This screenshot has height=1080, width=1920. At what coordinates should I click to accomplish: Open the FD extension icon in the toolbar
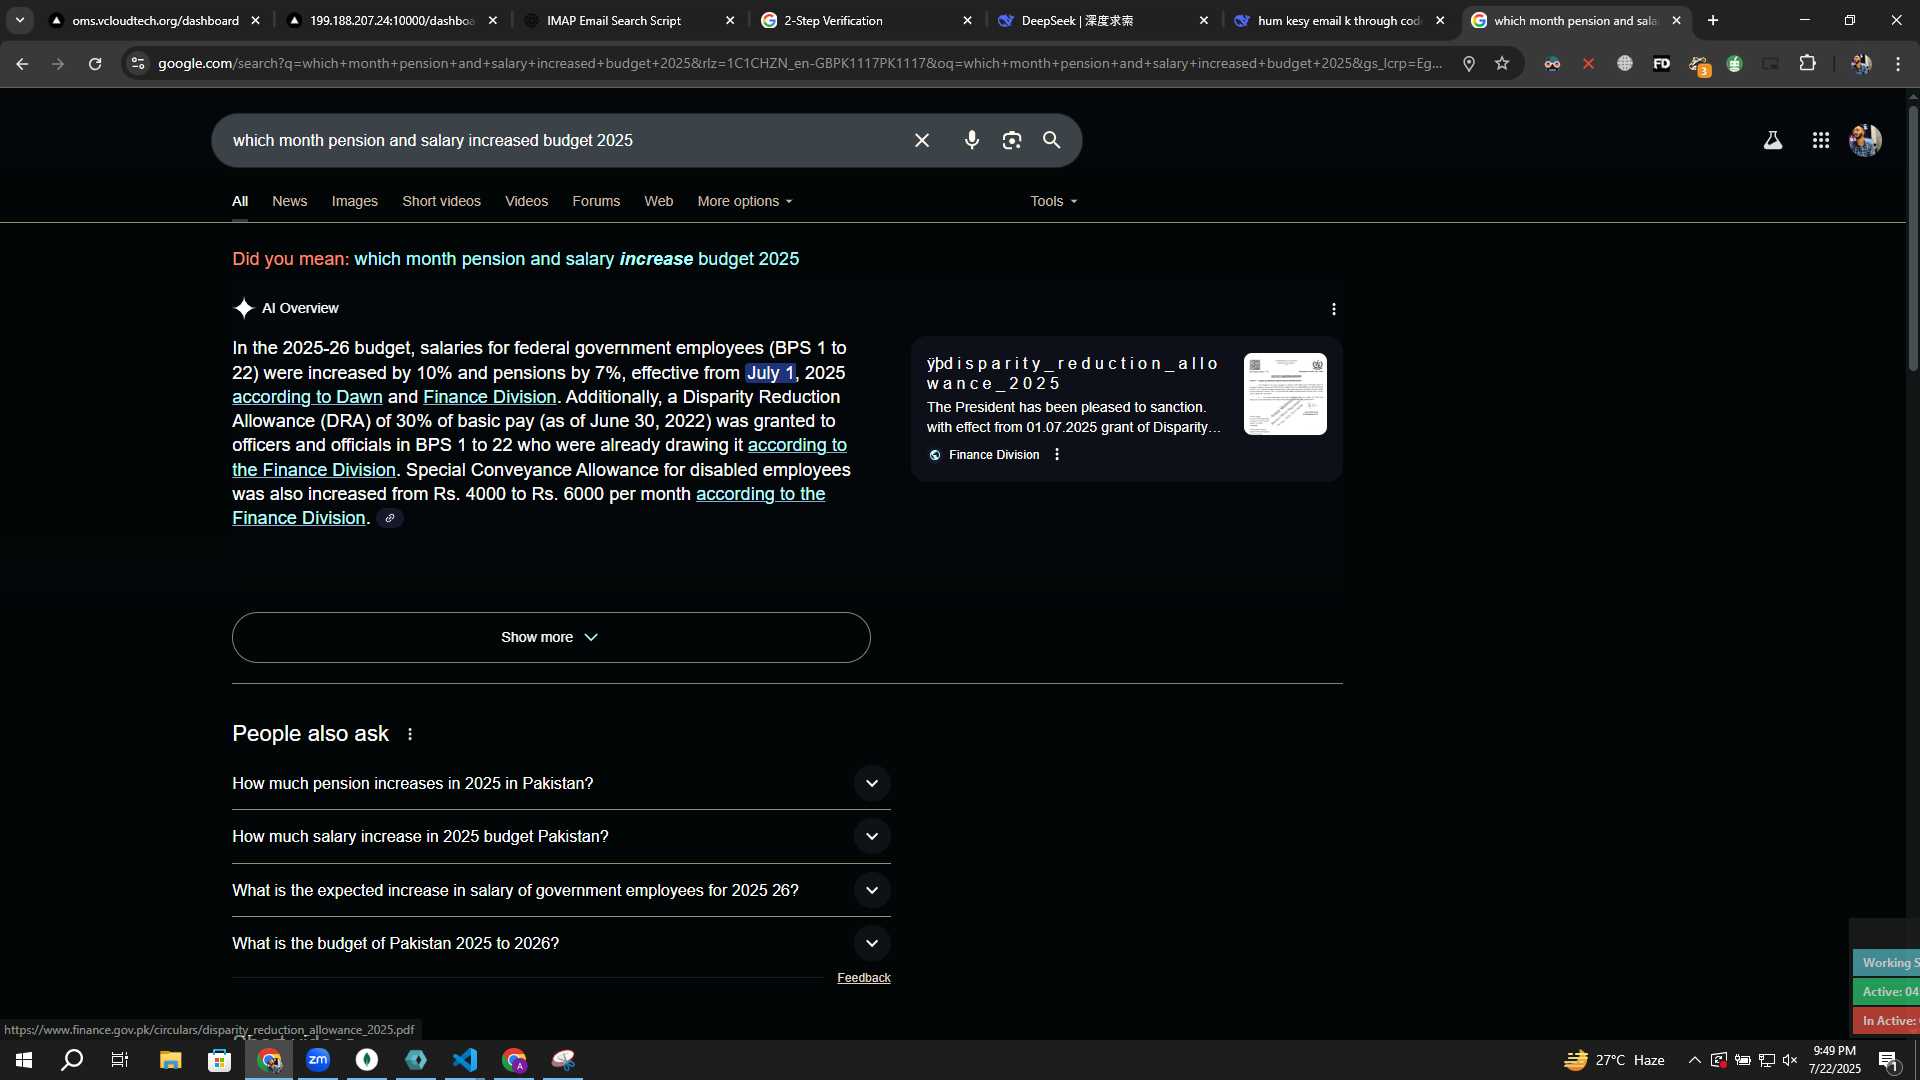coord(1661,63)
